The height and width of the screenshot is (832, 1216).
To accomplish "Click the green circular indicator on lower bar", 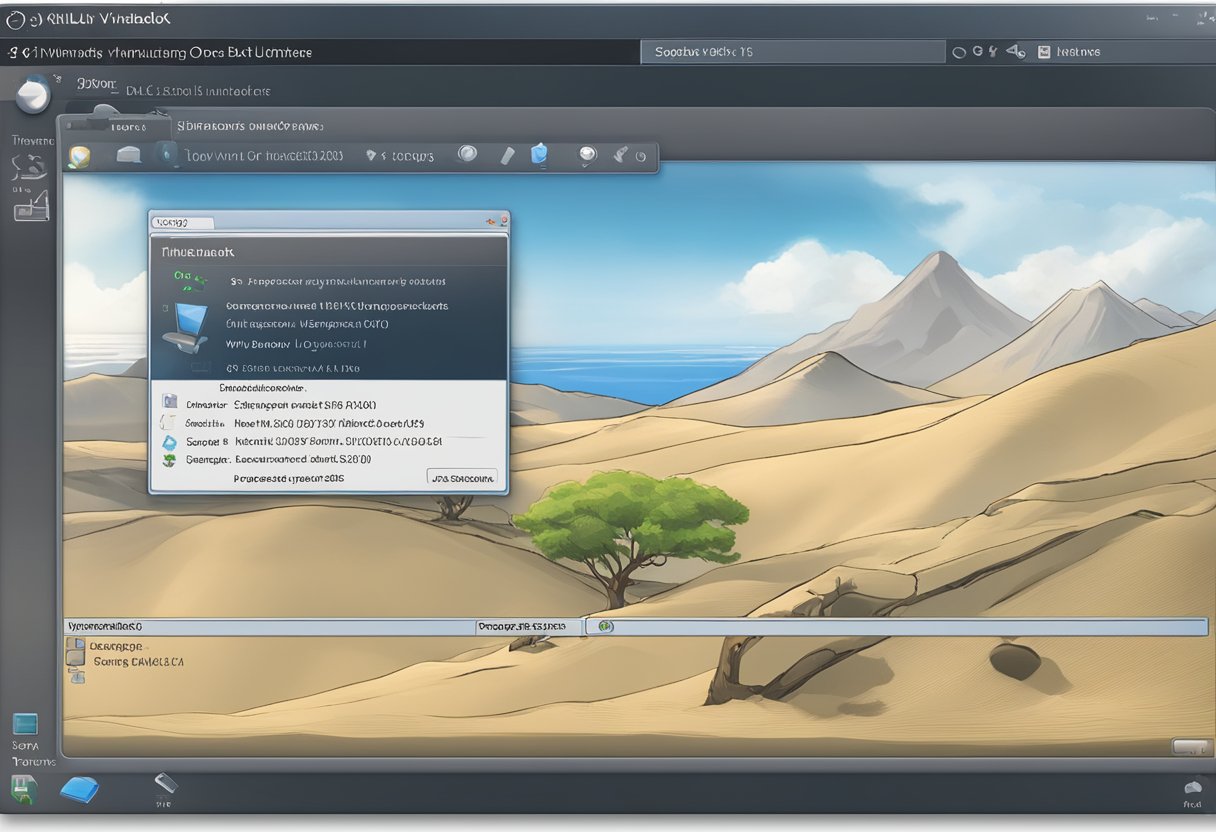I will point(605,627).
